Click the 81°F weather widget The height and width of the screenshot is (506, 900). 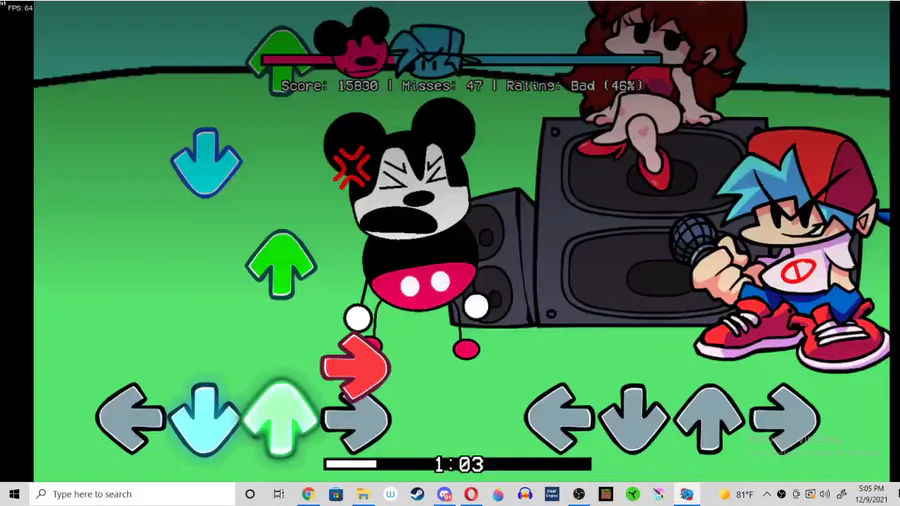(736, 494)
